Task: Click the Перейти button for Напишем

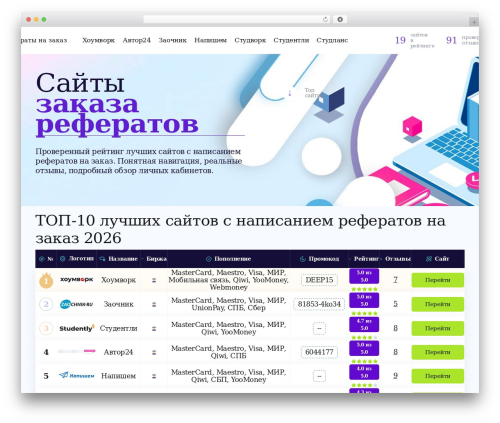Action: pos(438,376)
